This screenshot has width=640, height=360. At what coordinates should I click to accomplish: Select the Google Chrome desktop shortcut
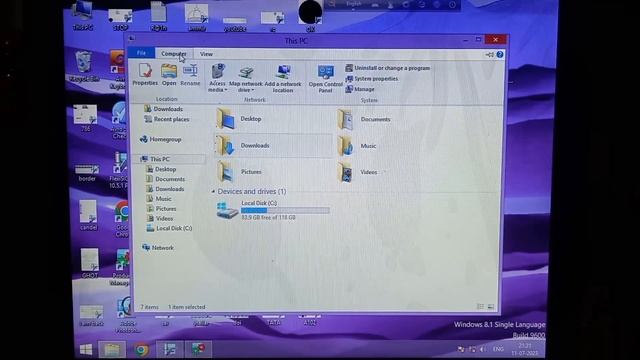[122, 219]
